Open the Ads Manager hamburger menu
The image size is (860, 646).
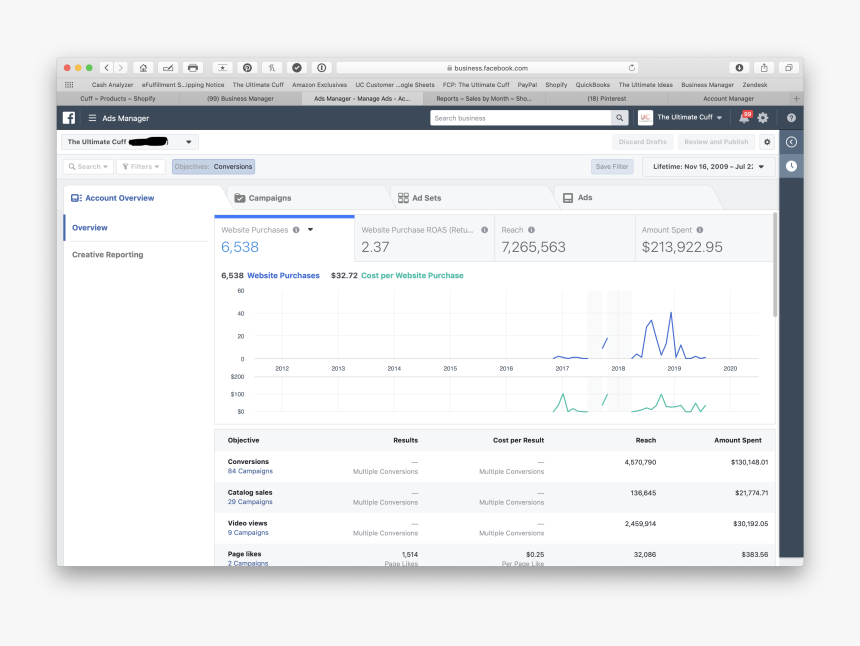point(93,118)
